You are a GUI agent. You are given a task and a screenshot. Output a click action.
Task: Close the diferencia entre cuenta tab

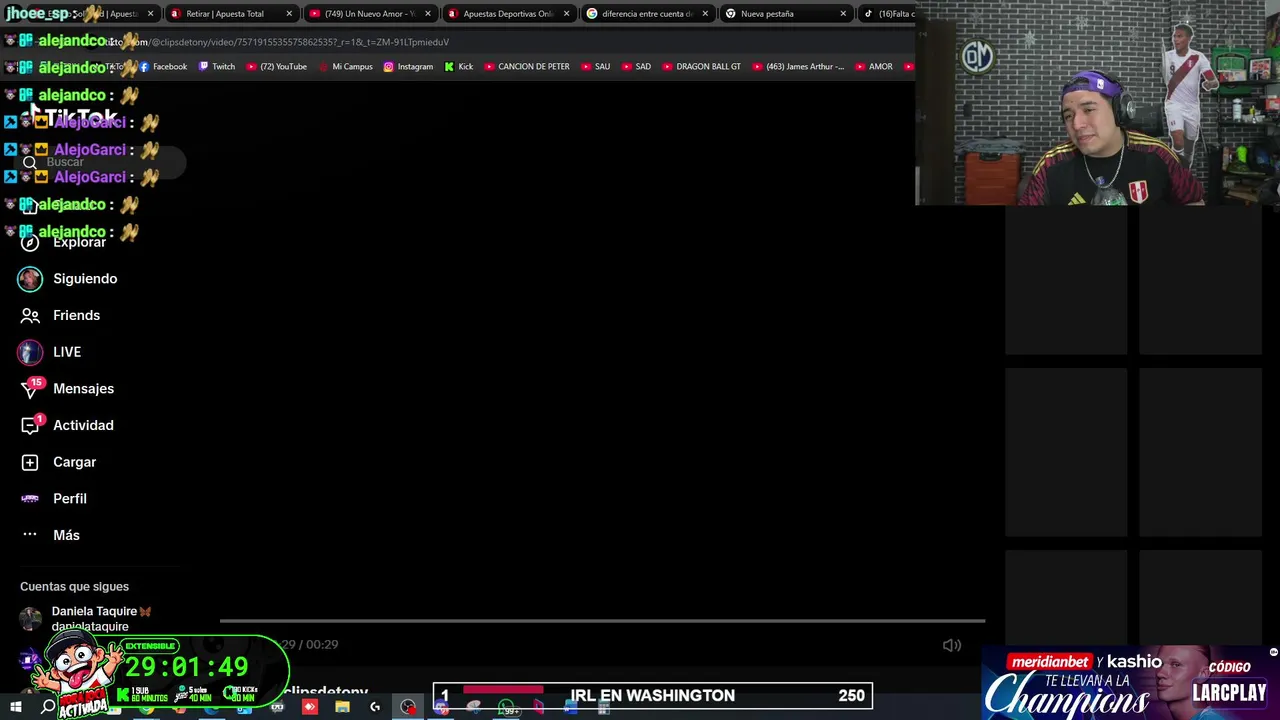click(x=705, y=14)
